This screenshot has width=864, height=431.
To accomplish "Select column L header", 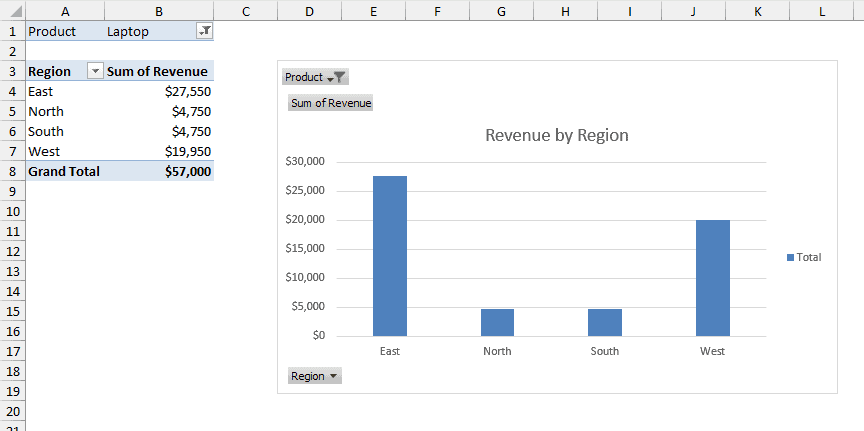I will click(822, 11).
